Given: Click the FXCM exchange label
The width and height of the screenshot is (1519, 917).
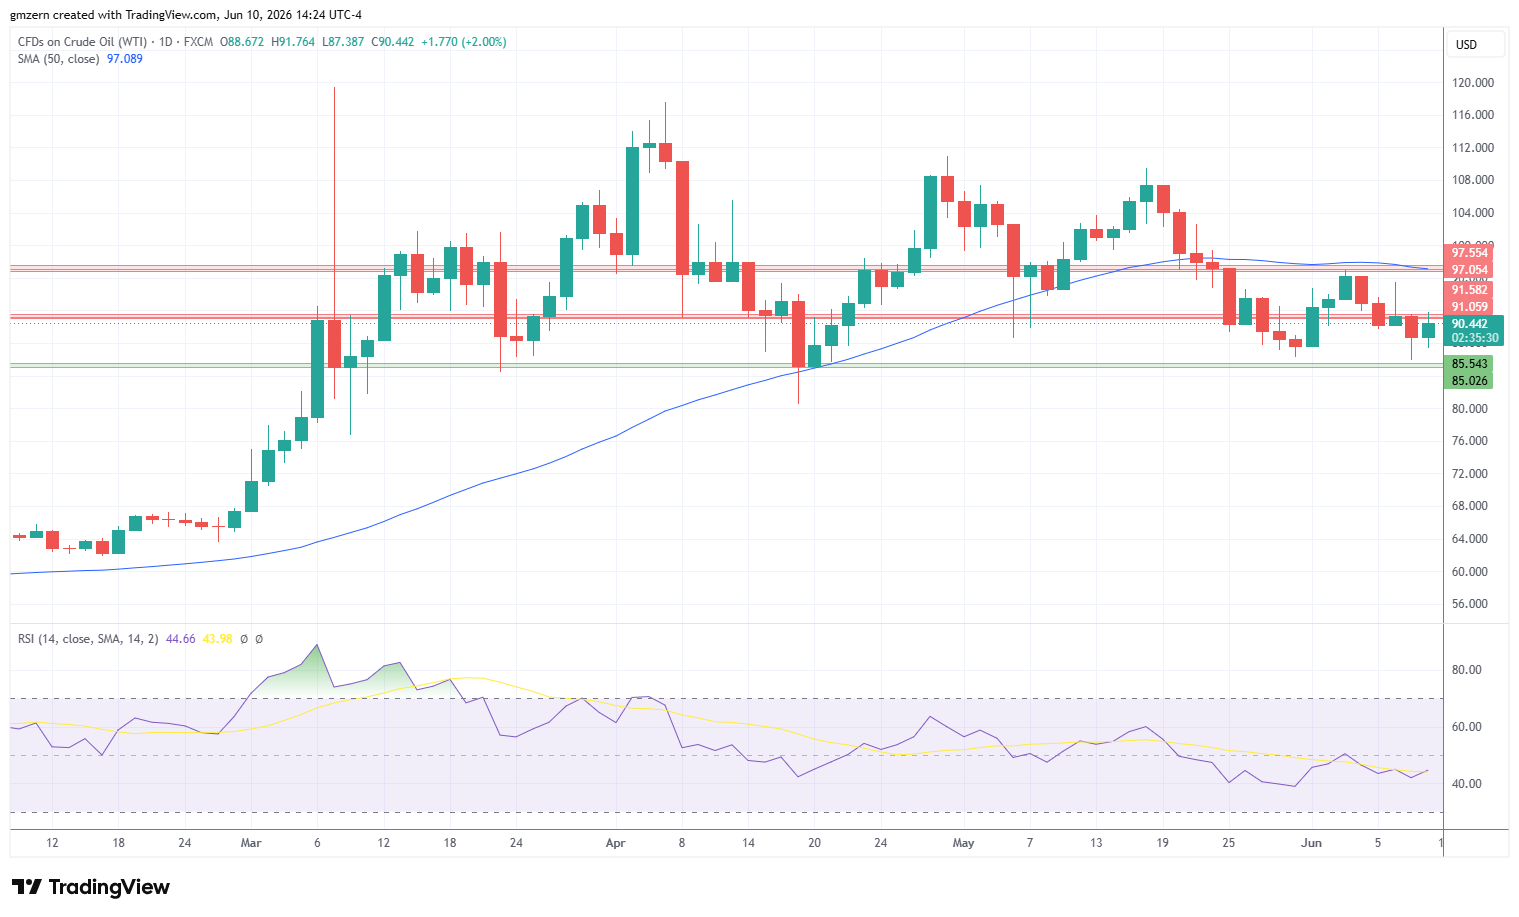Looking at the screenshot, I should click(198, 42).
